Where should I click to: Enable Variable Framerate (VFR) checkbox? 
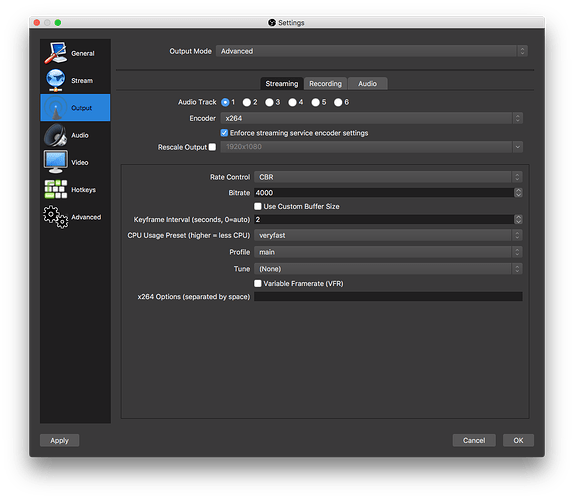(x=258, y=283)
